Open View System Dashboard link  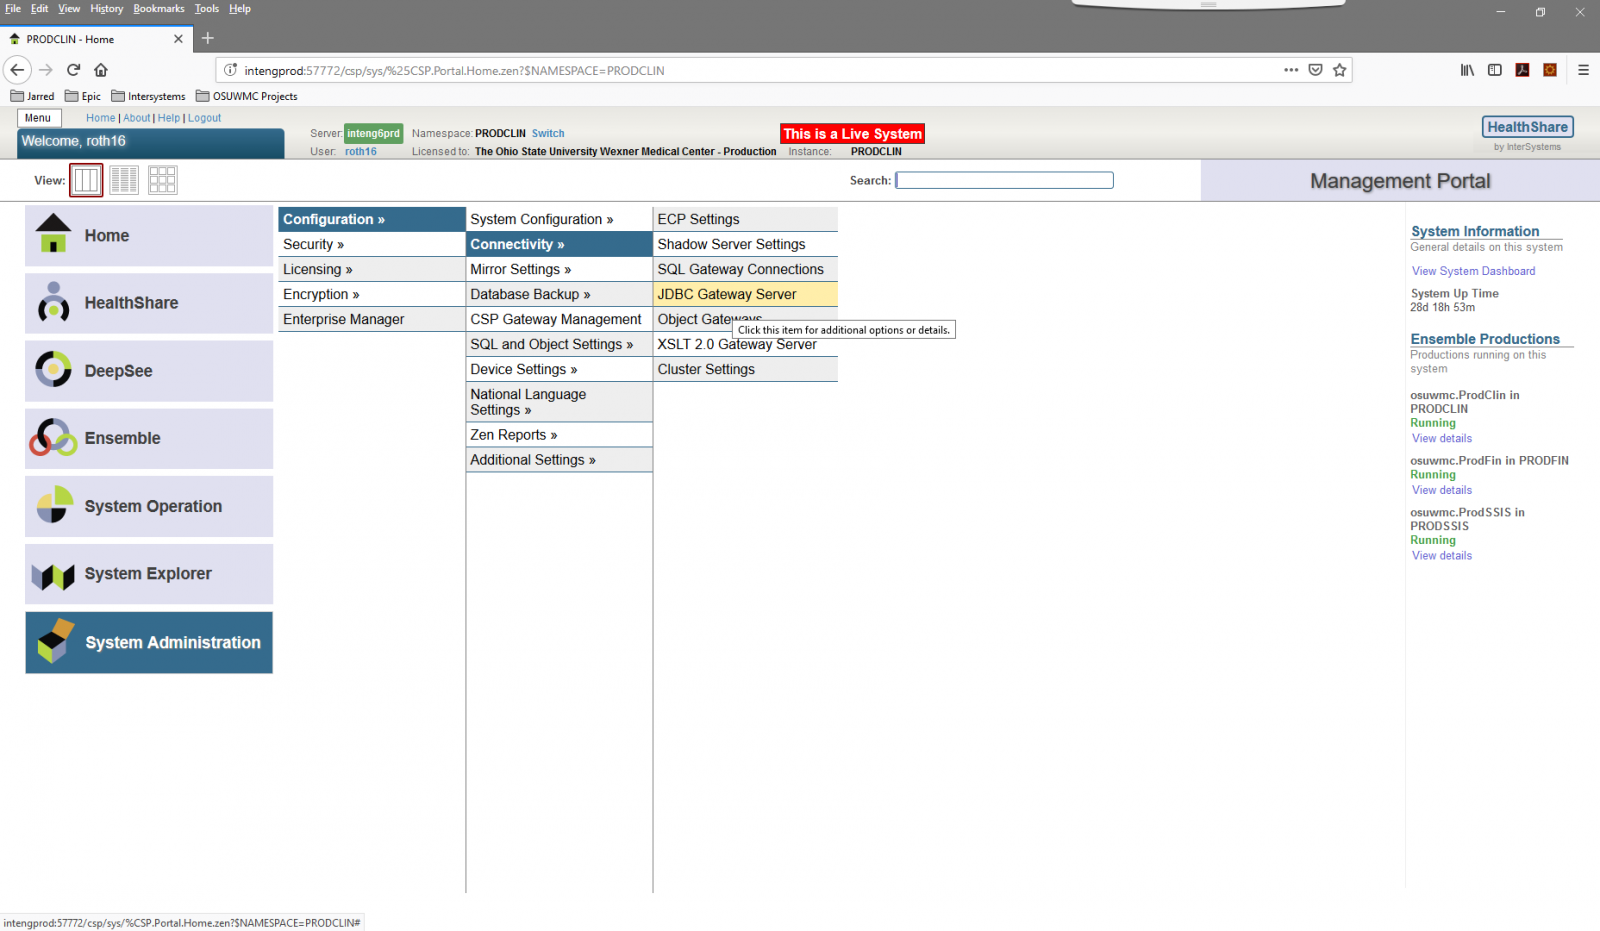[x=1473, y=271]
